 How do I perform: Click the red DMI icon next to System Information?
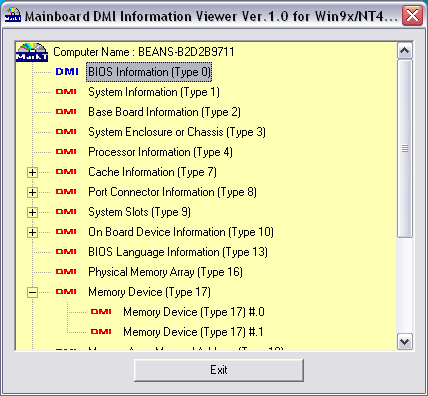pyautogui.click(x=66, y=92)
